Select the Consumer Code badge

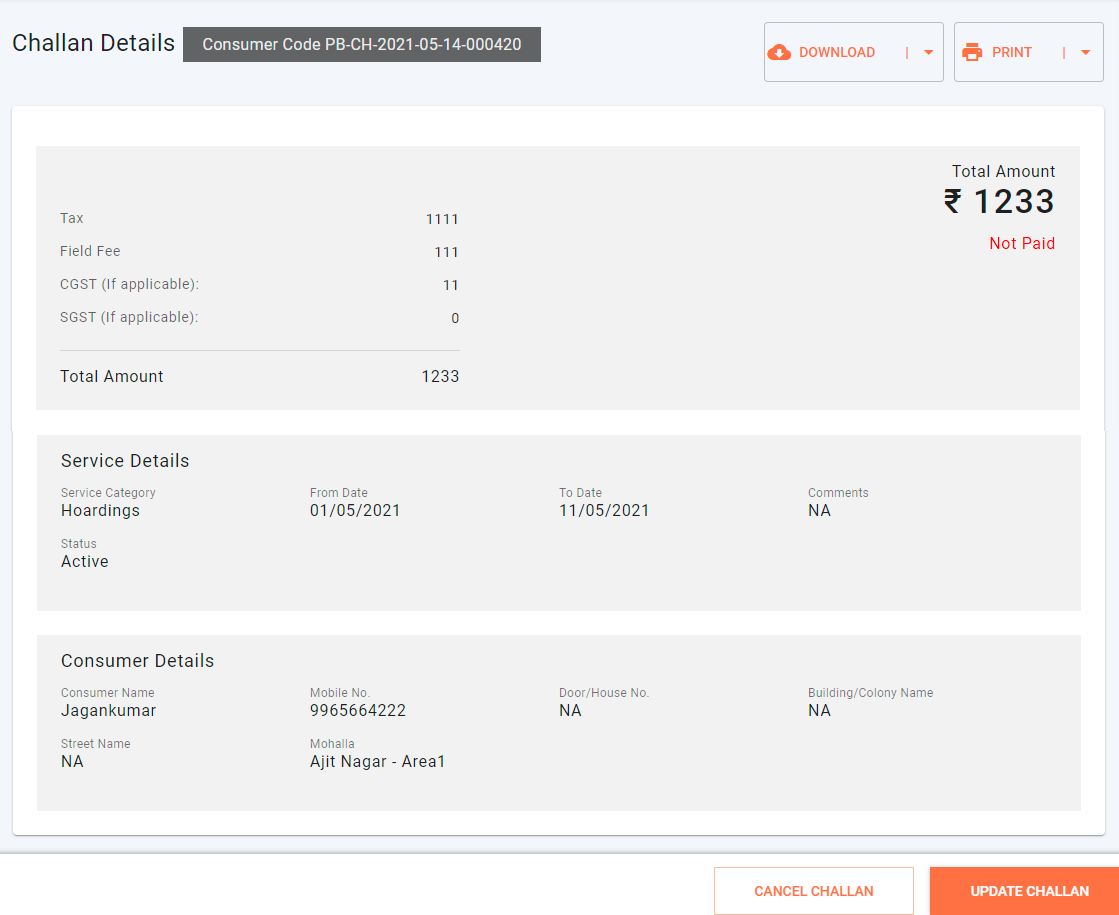point(361,45)
